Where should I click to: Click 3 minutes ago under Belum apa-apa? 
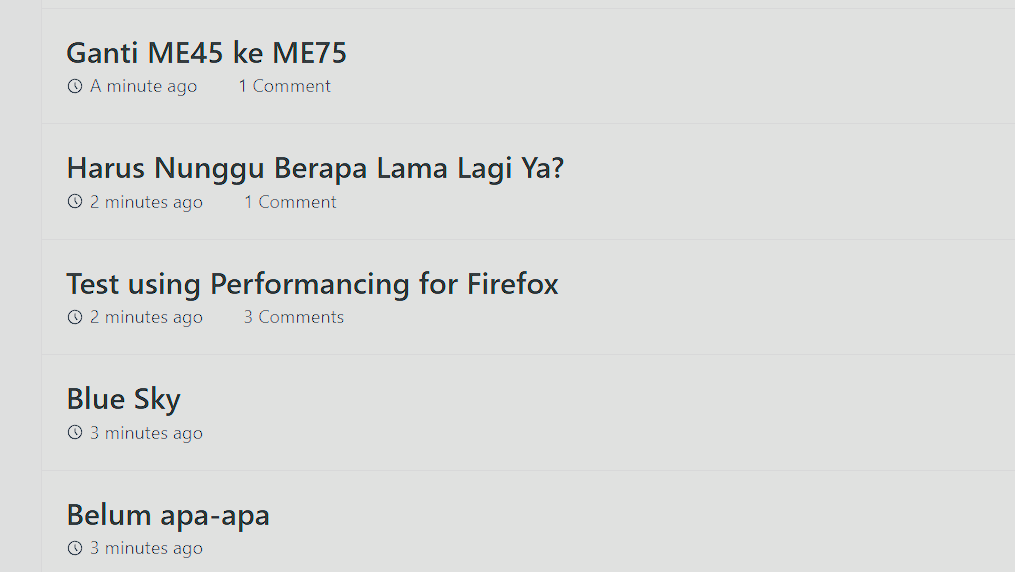coord(146,548)
